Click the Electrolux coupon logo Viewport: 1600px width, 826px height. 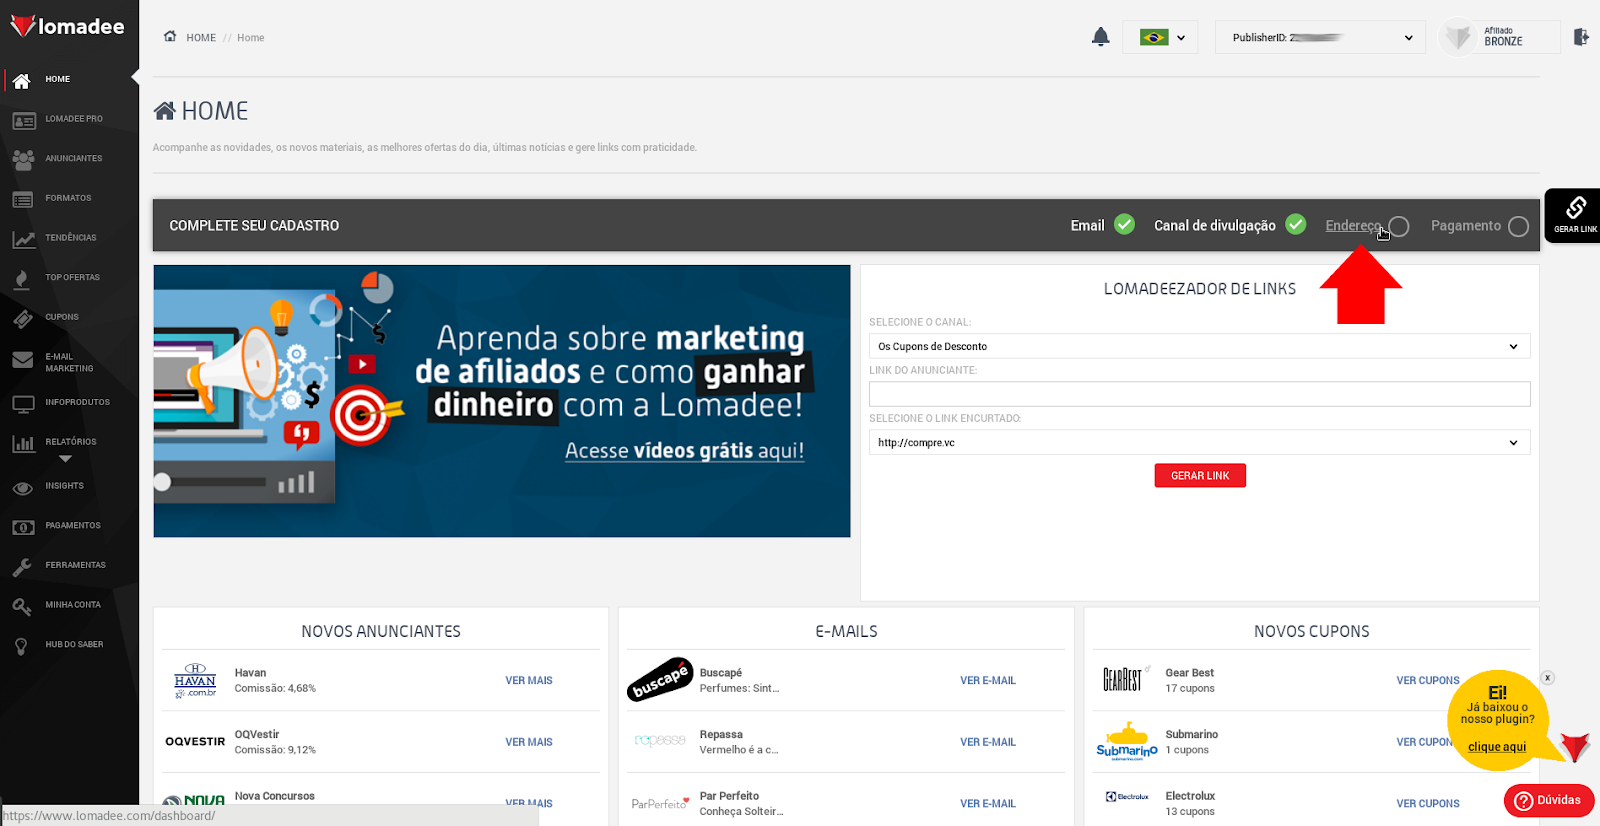pyautogui.click(x=1127, y=797)
